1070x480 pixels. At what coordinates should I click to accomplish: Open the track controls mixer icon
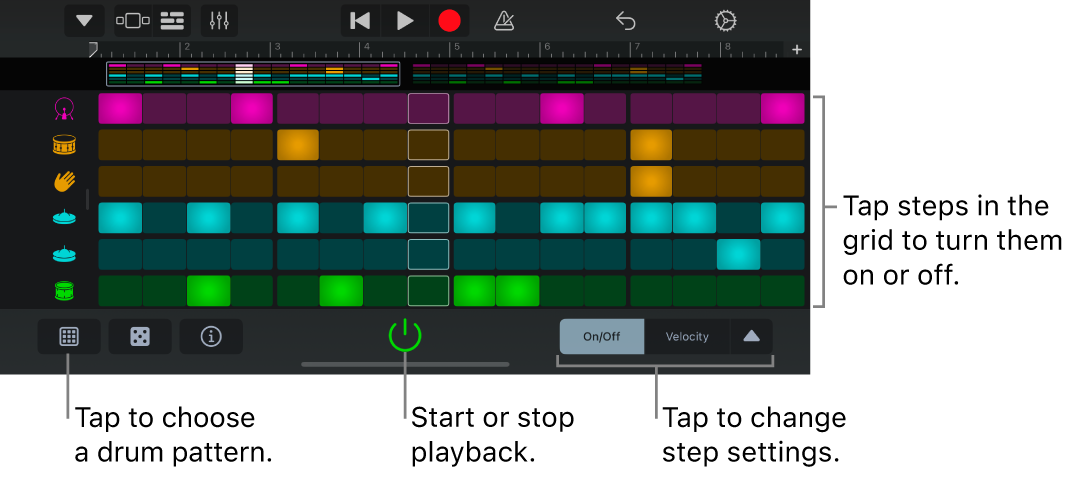coord(219,20)
